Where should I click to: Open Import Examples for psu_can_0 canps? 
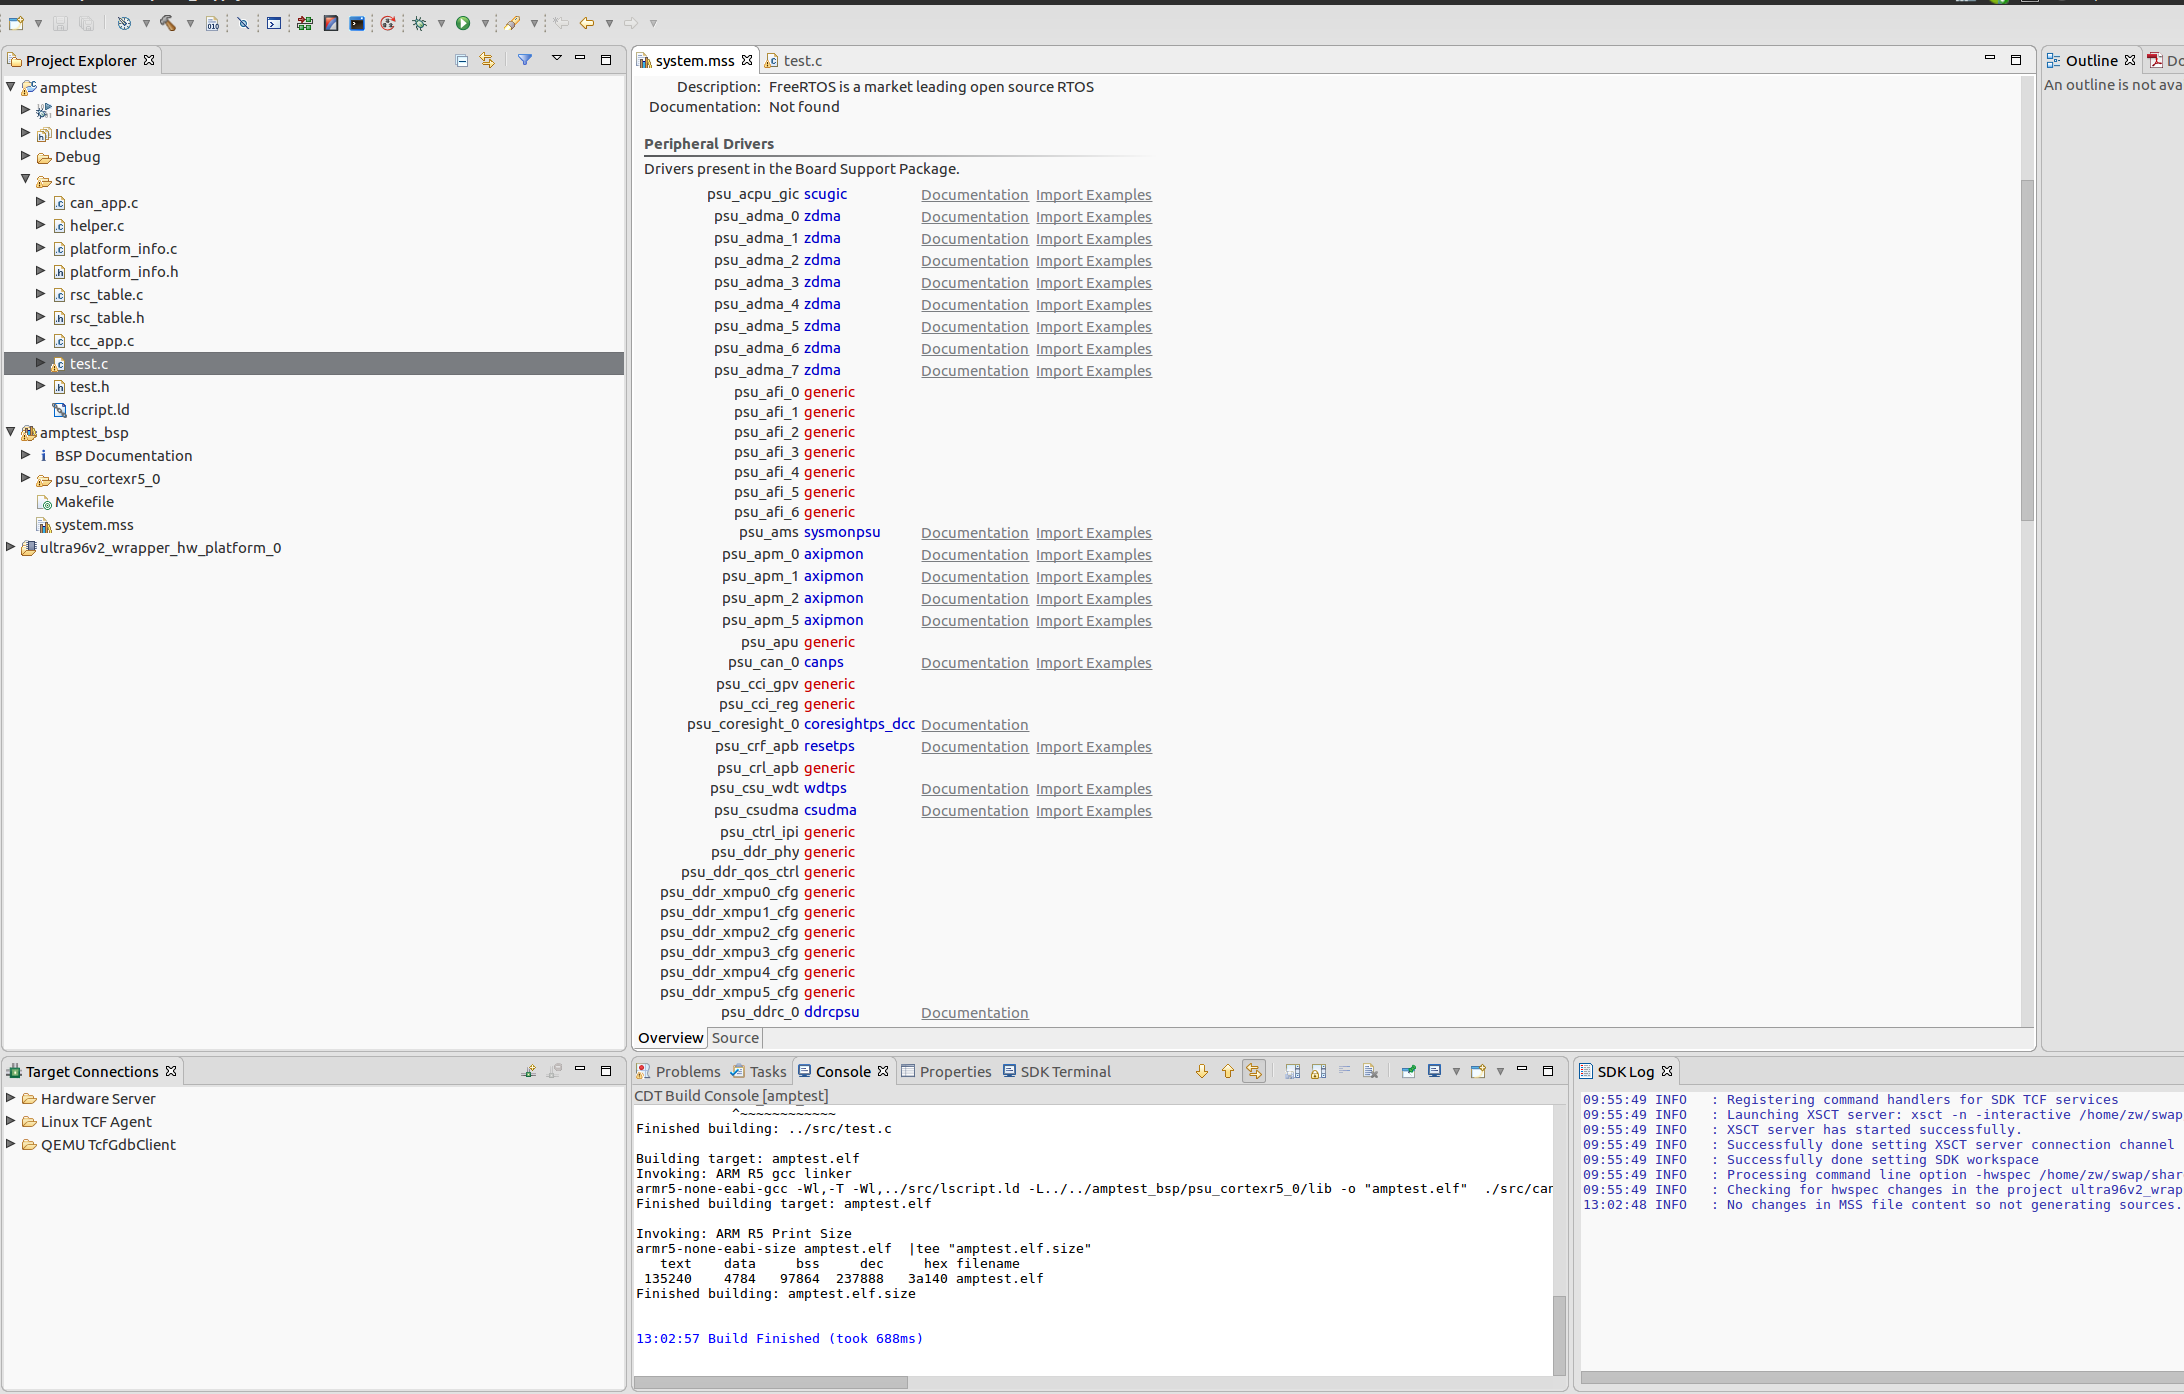(1093, 663)
